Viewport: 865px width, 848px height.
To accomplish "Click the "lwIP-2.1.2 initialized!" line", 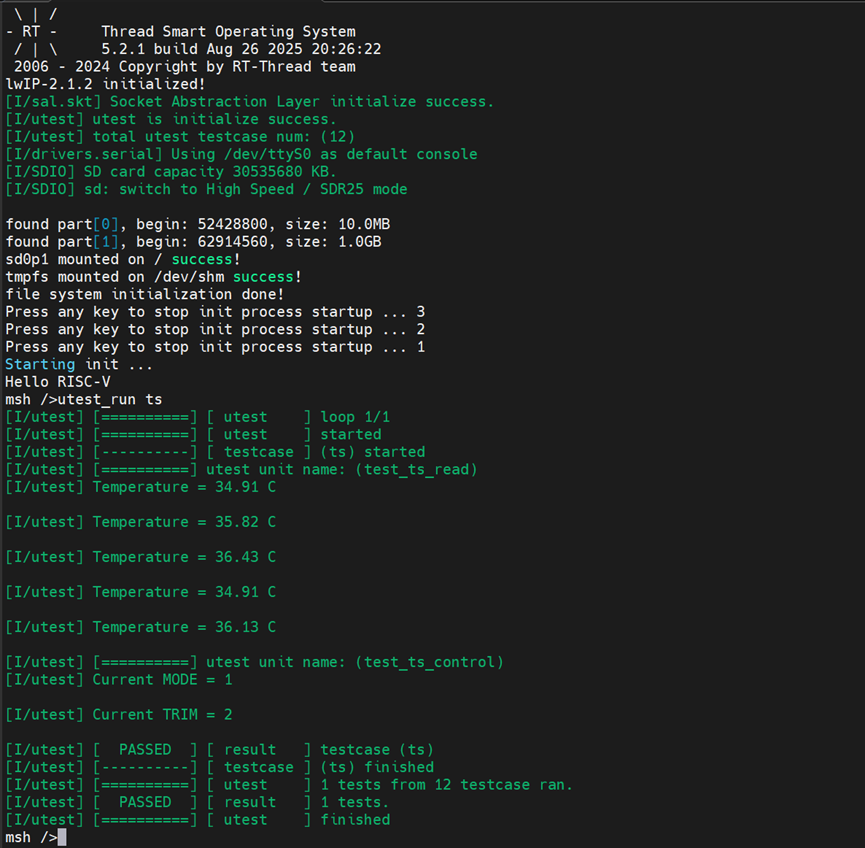I will [x=105, y=84].
